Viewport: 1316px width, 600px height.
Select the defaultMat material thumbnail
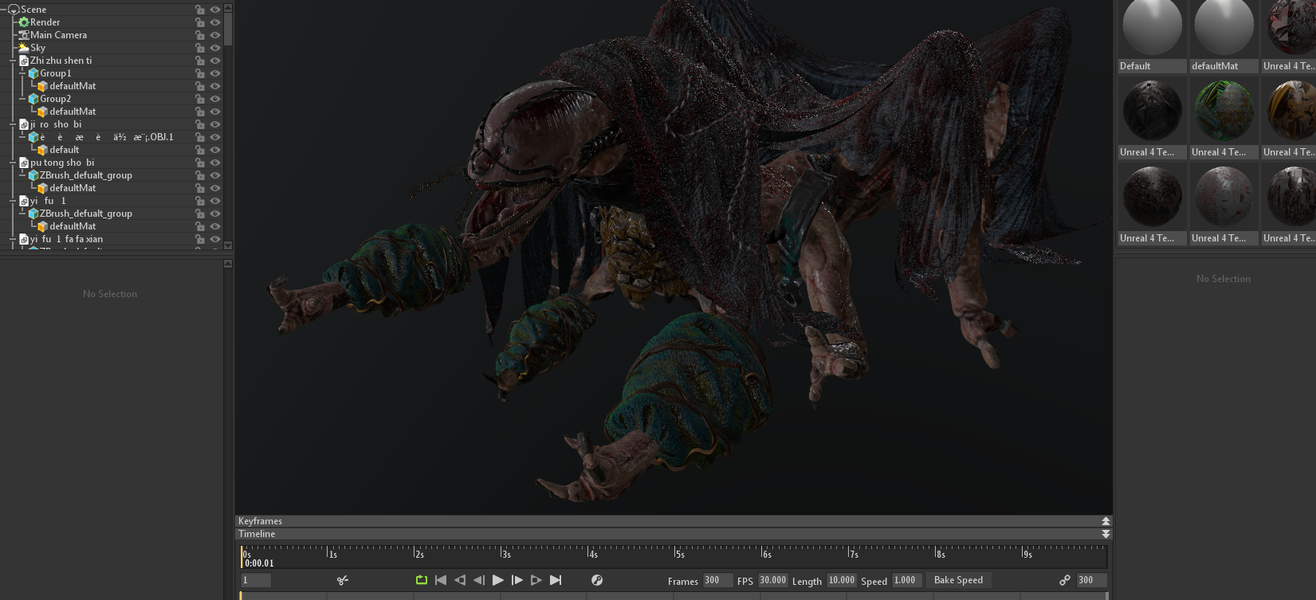[x=1223, y=29]
